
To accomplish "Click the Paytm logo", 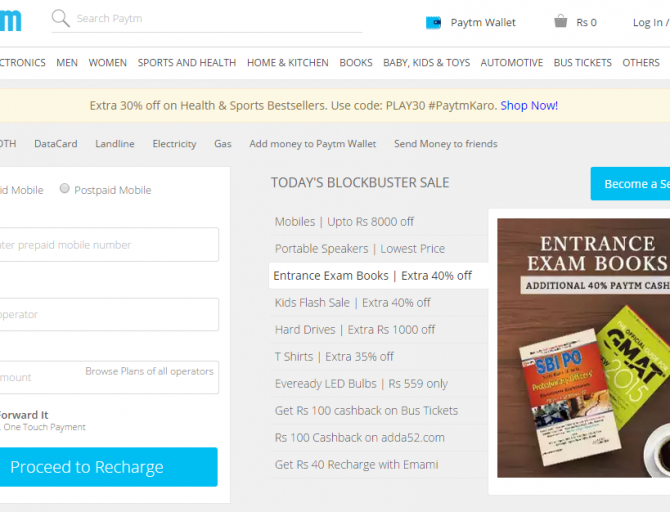I will coord(10,20).
